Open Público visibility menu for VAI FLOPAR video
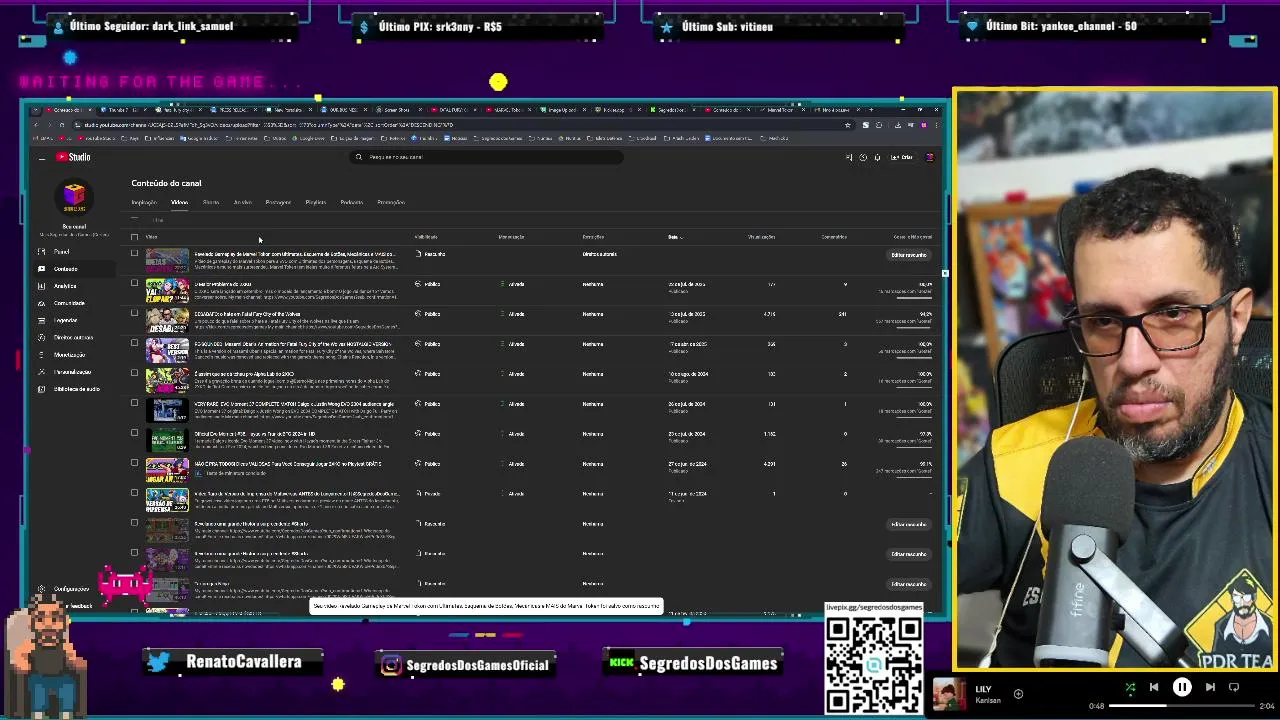This screenshot has width=1280, height=720. coord(429,284)
